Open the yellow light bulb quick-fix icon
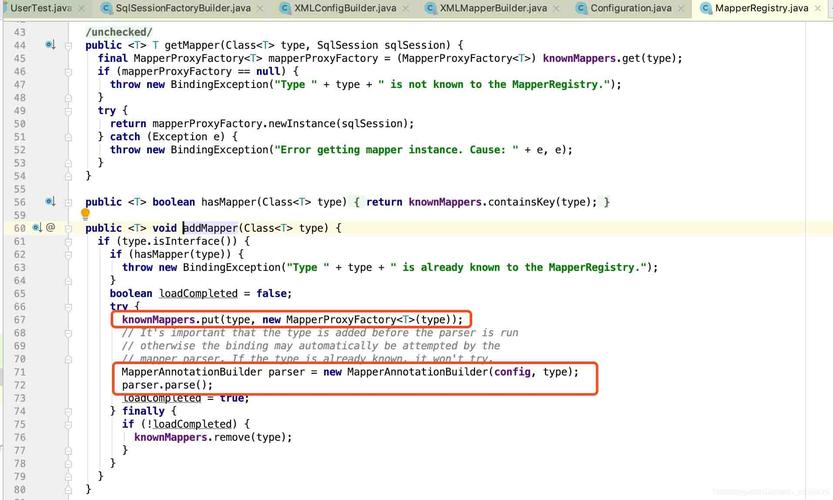The height and width of the screenshot is (500, 833). 85,214
